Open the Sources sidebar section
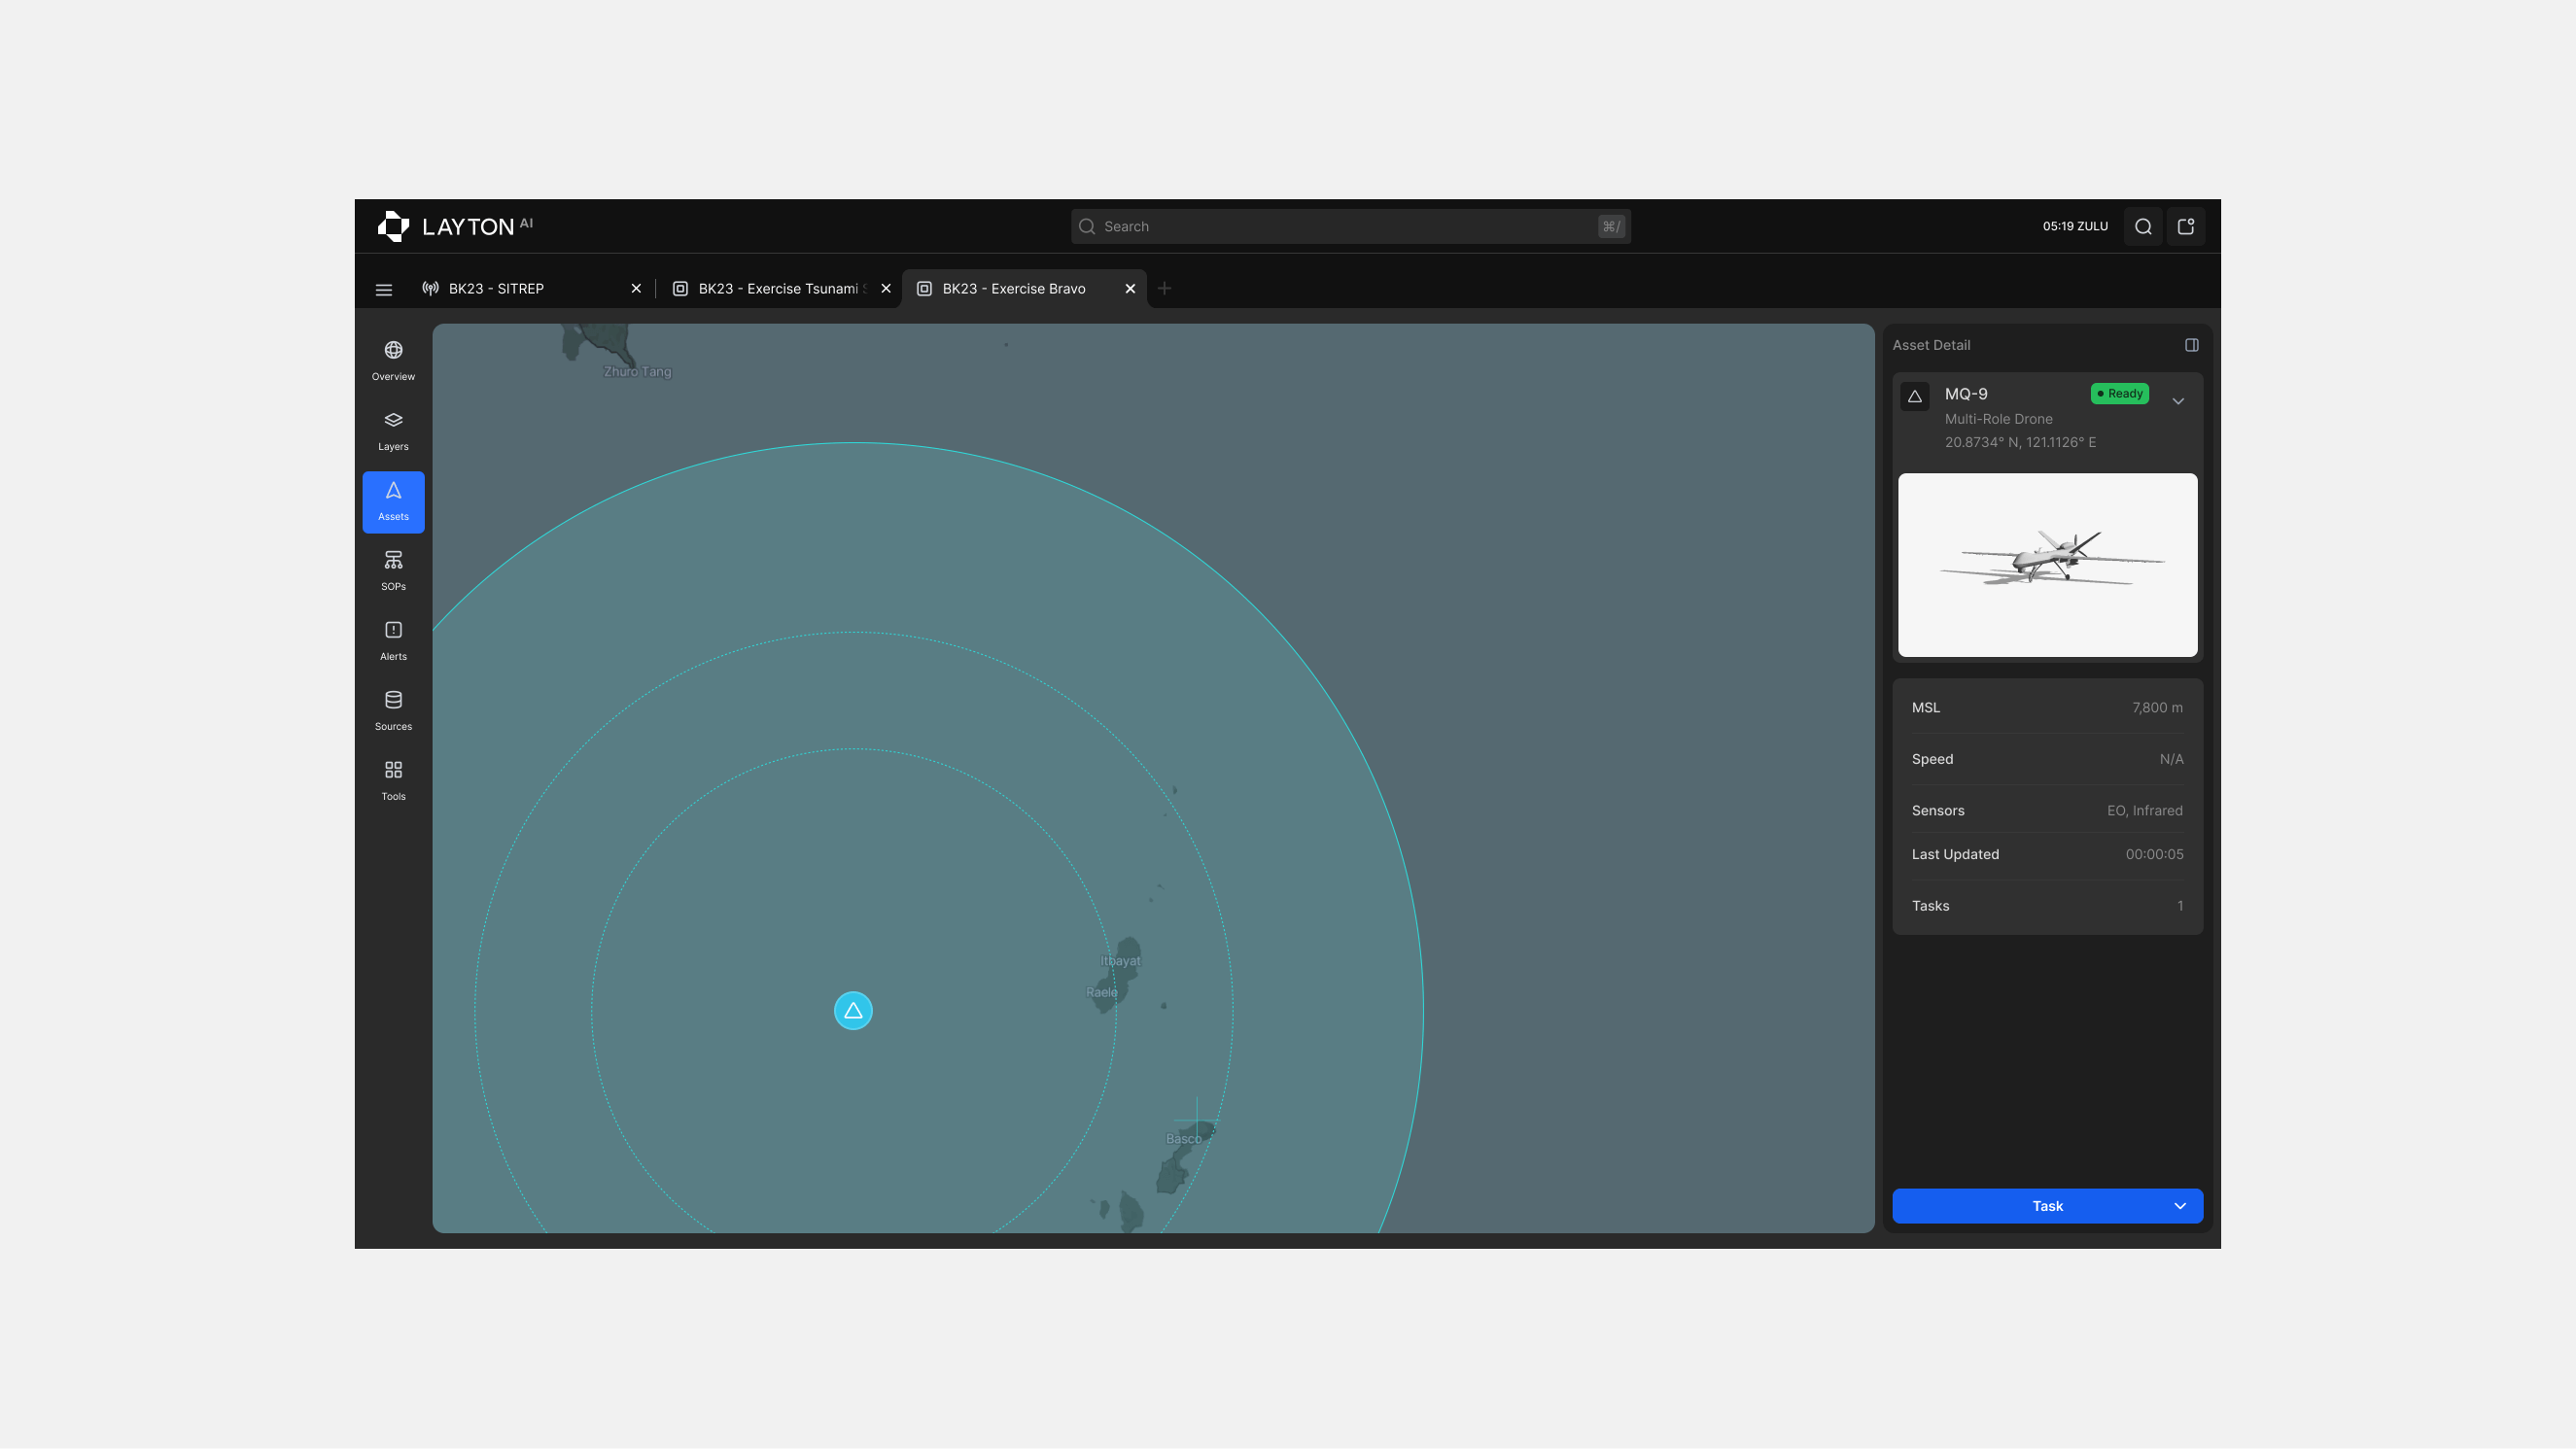The image size is (2576, 1449). point(393,711)
